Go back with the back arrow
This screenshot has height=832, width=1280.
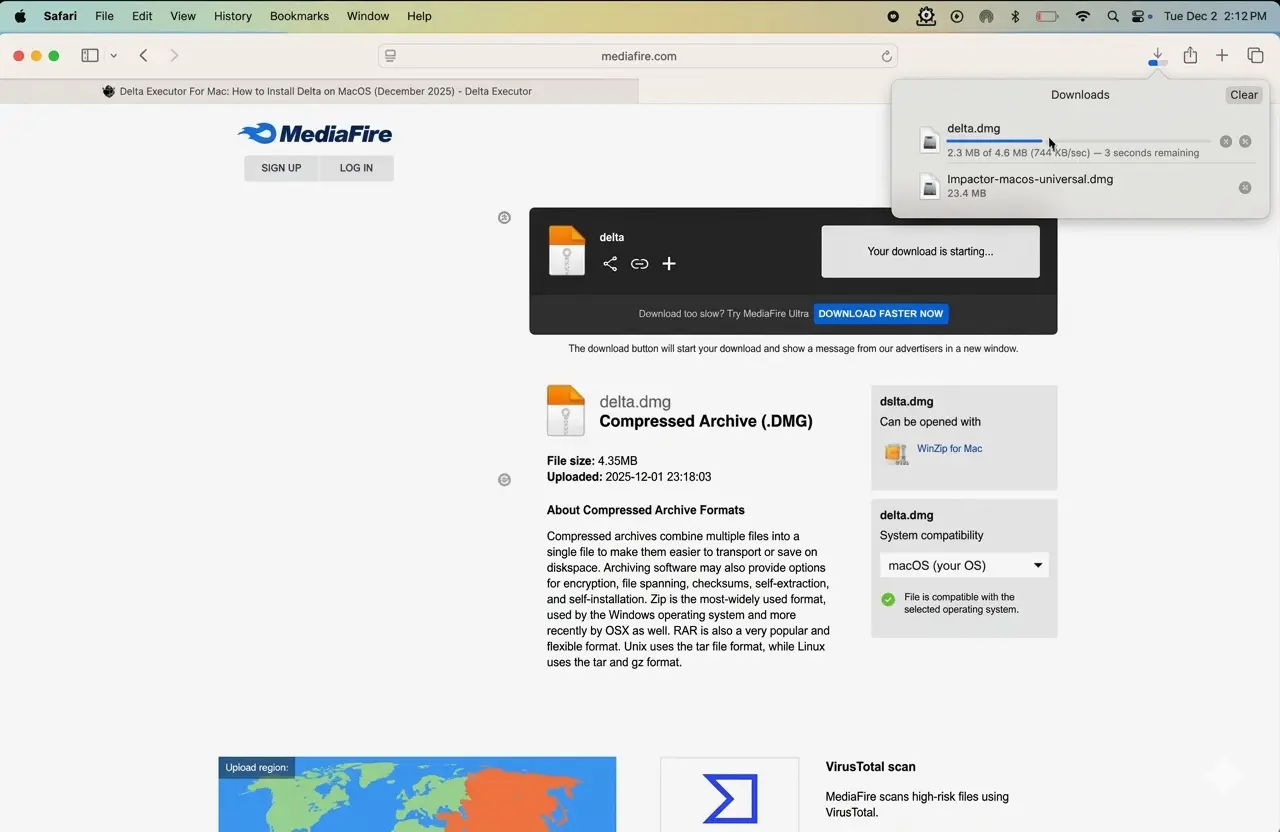[143, 56]
